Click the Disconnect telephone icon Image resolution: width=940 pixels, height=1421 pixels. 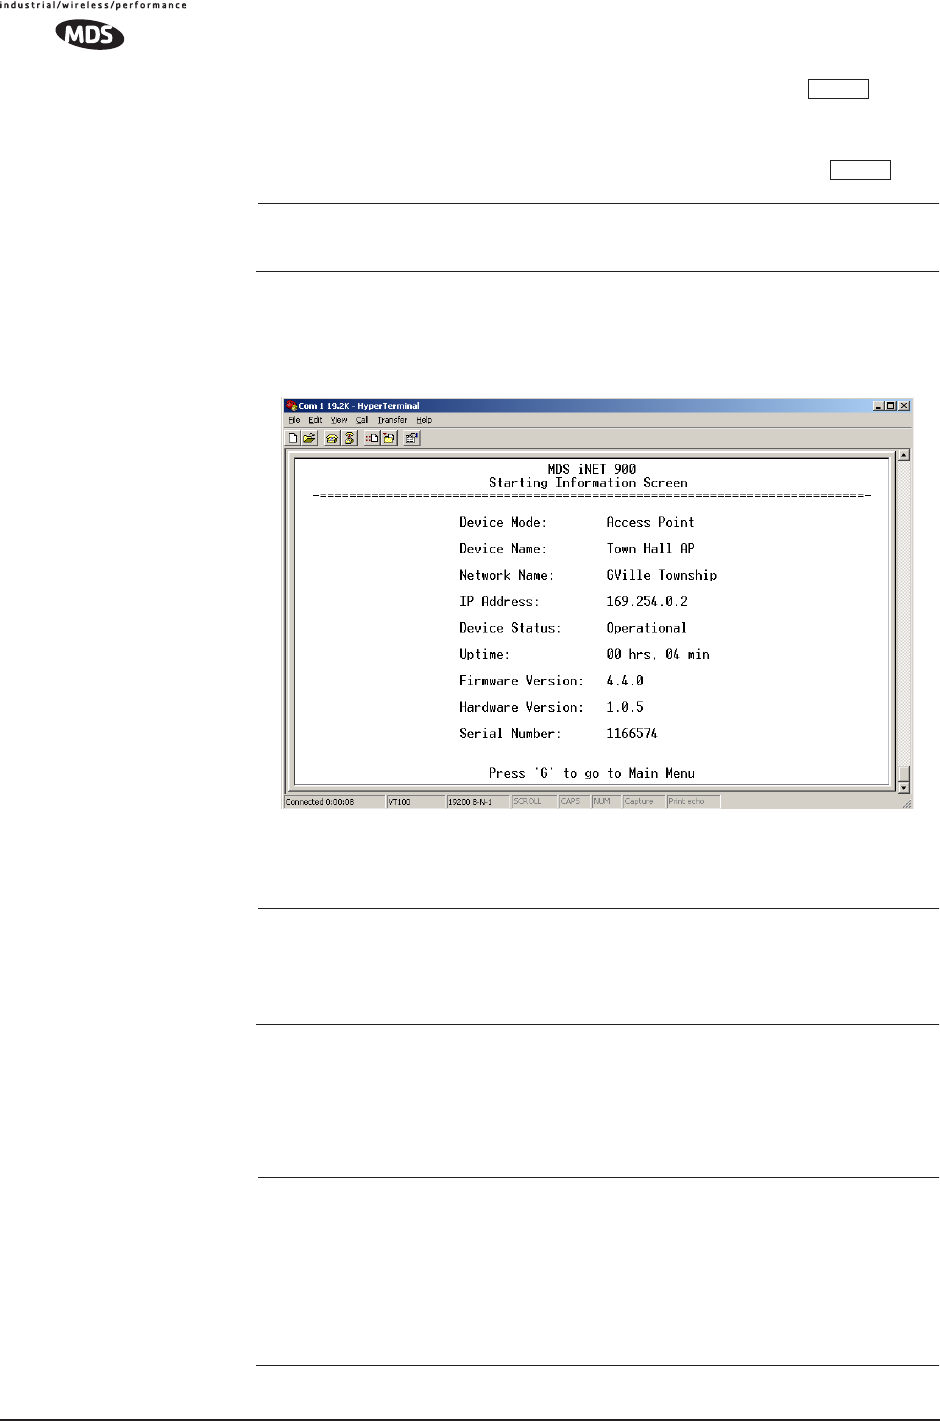pos(349,438)
